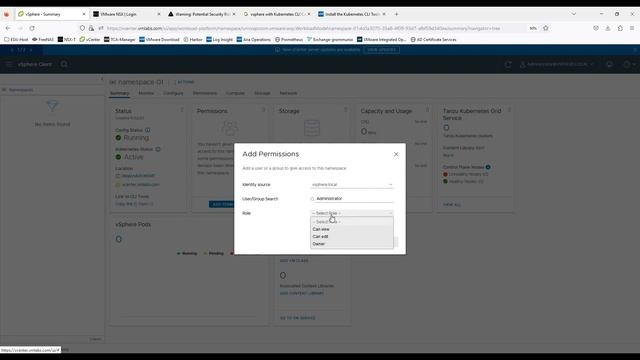The height and width of the screenshot is (360, 640).
Task: Open the FreeNAS bookmark
Action: pos(43,40)
